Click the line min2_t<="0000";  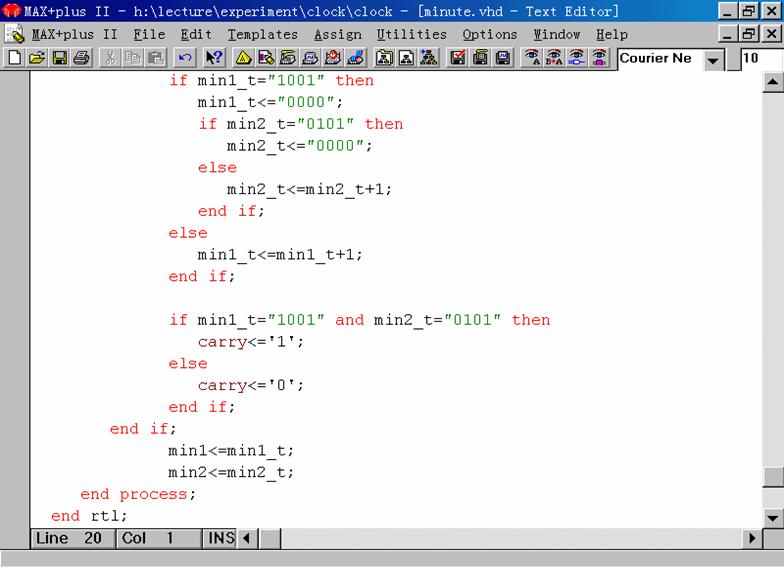(300, 146)
